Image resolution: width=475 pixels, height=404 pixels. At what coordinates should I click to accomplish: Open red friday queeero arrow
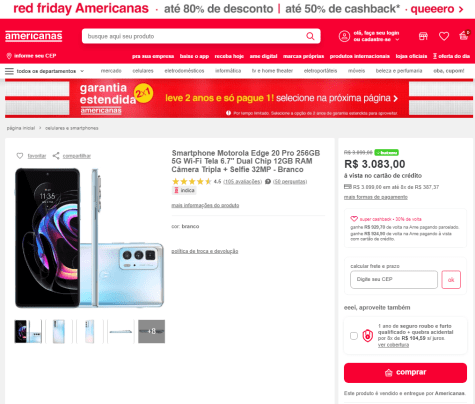tap(461, 9)
